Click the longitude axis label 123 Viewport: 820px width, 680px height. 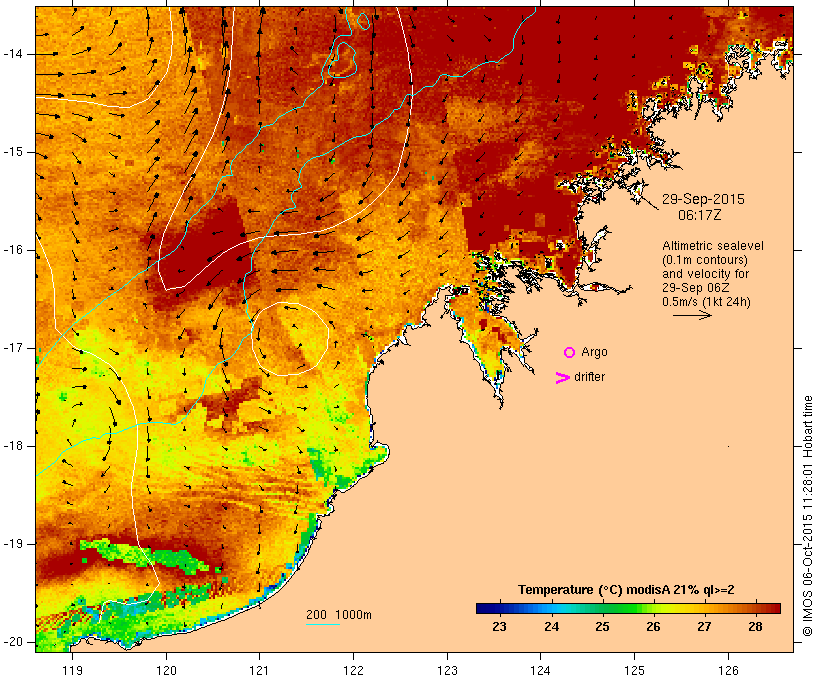click(447, 670)
